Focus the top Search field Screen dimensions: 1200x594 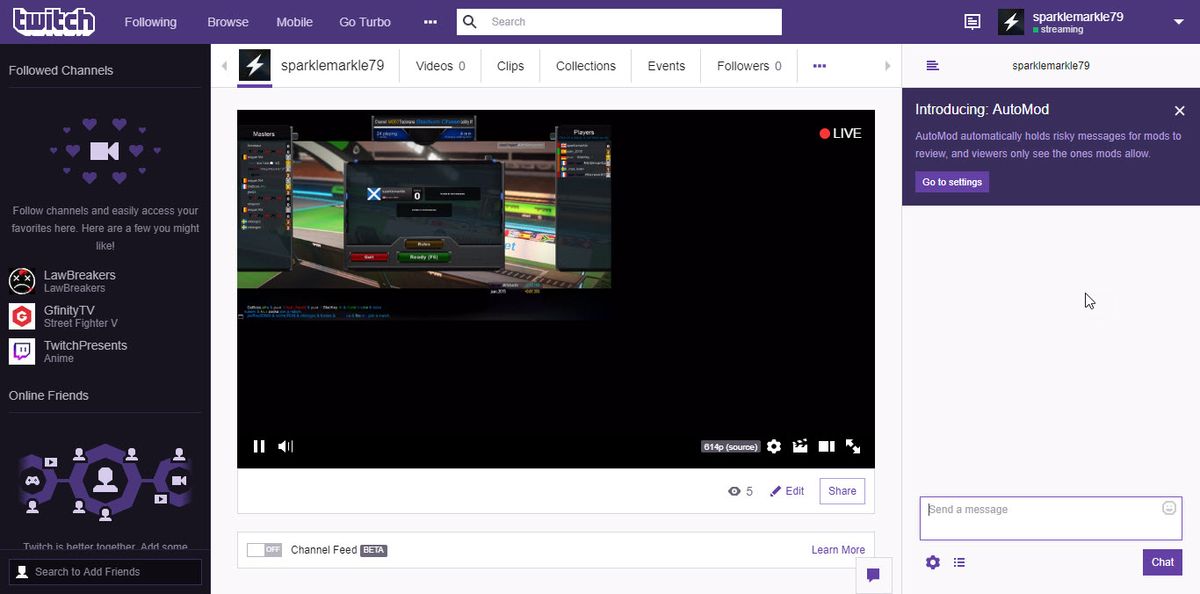[619, 22]
